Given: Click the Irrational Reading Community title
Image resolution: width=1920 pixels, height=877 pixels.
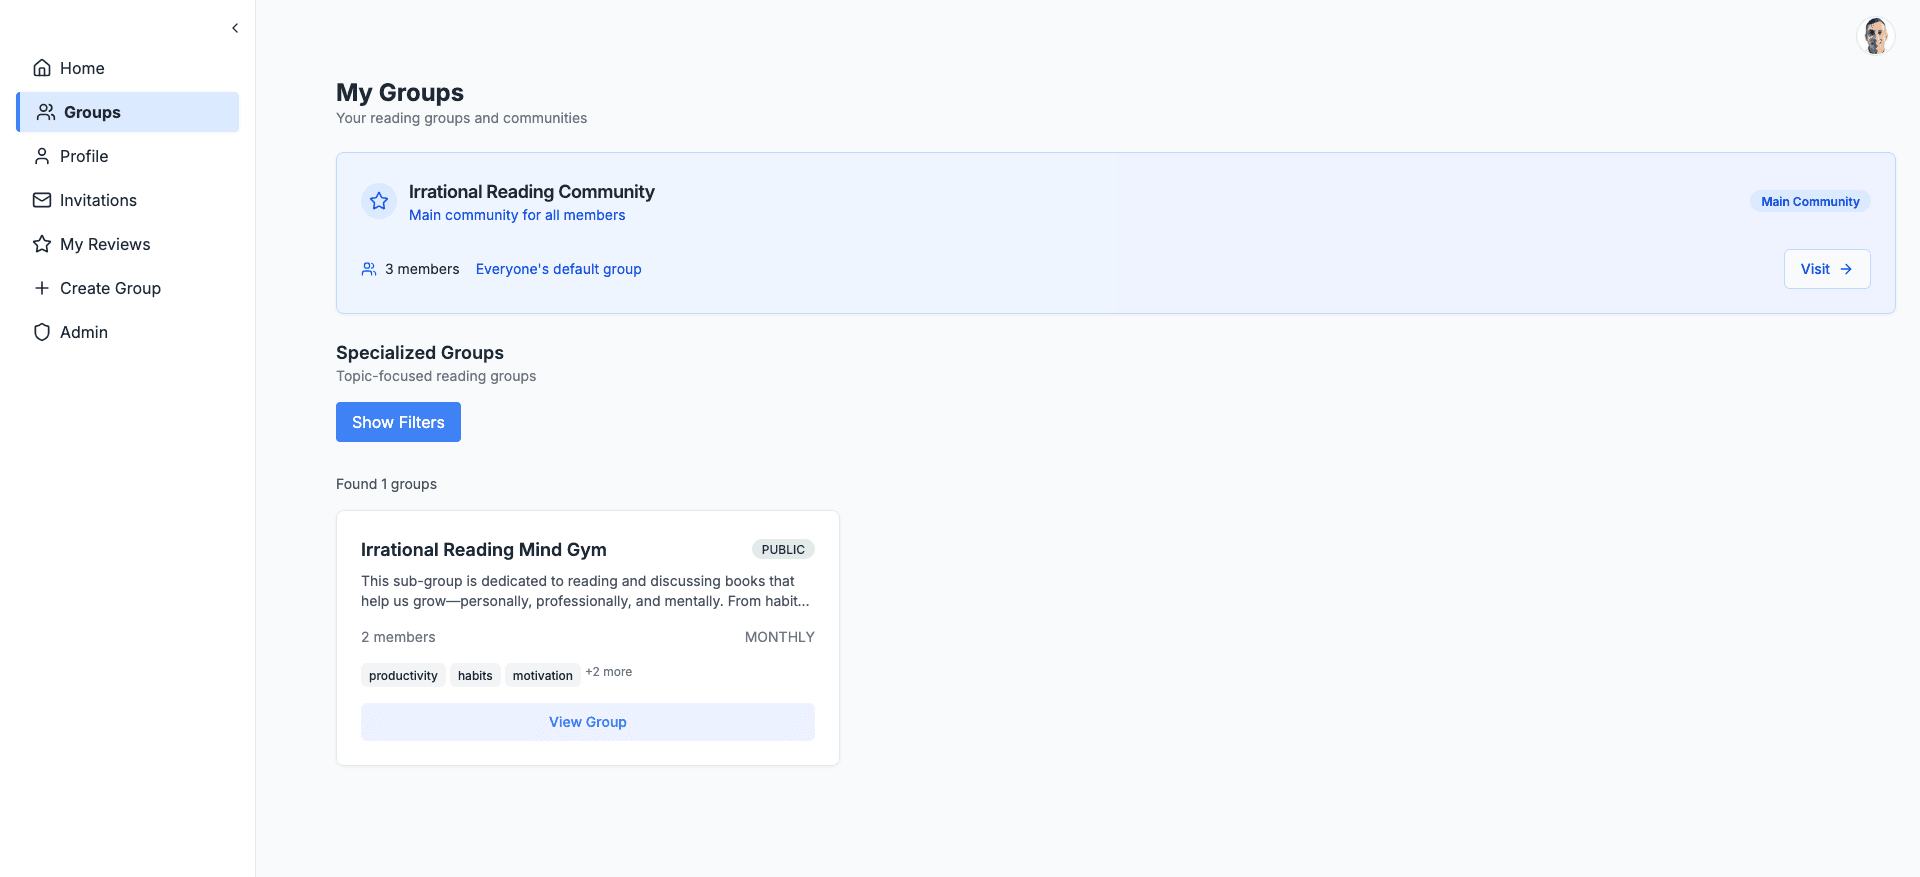Looking at the screenshot, I should (x=532, y=191).
